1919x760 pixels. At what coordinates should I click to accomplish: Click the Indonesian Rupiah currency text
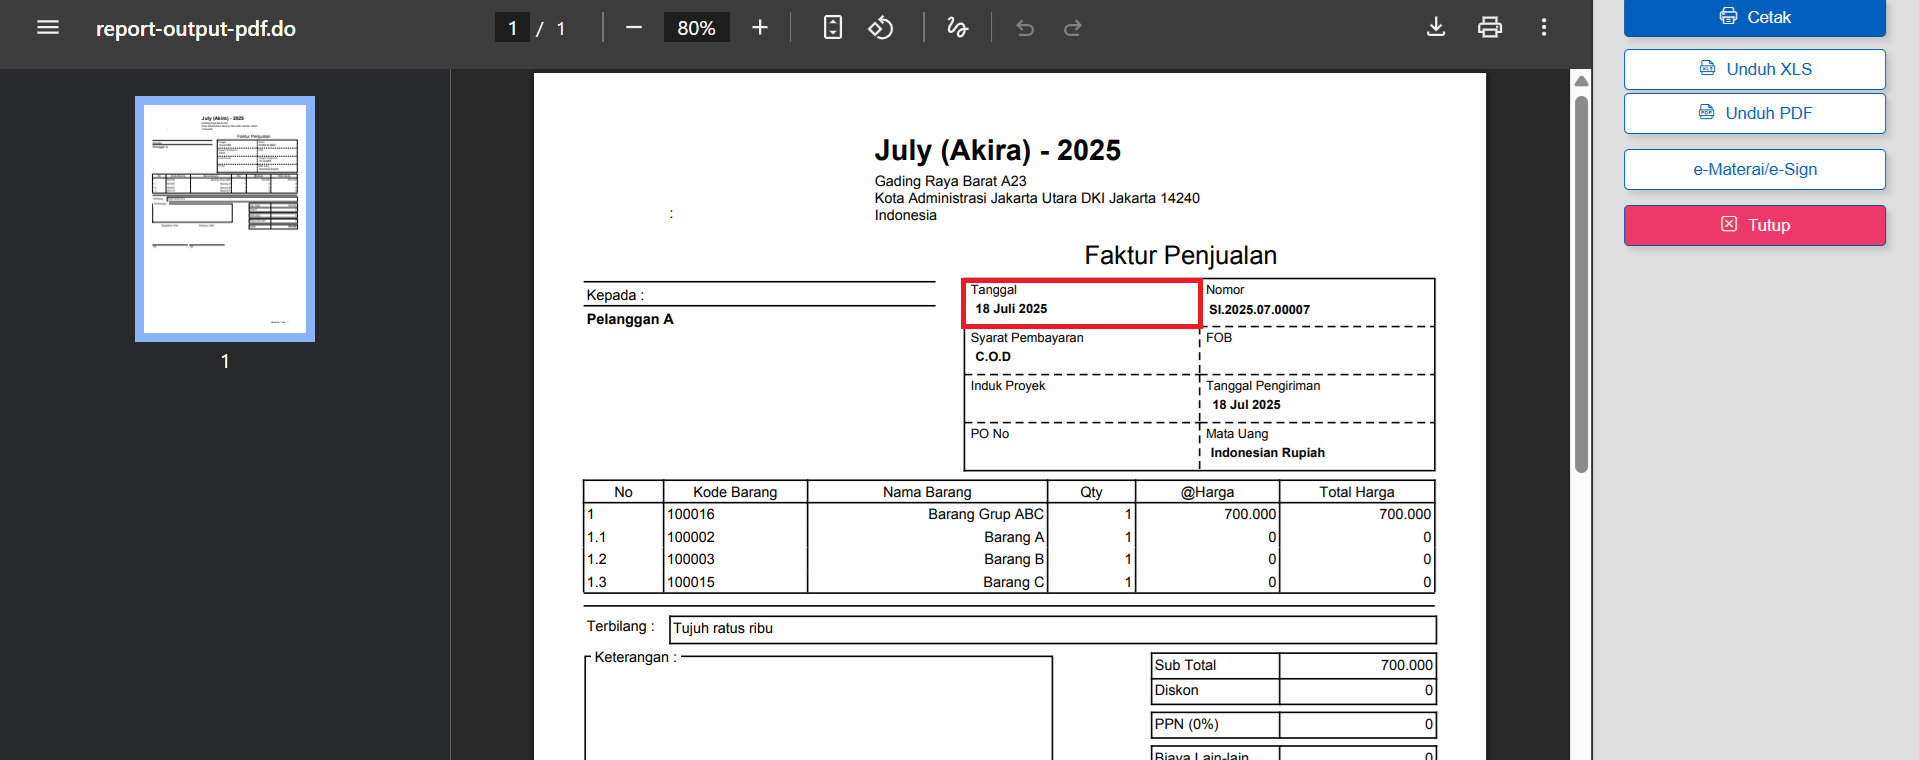tap(1267, 453)
